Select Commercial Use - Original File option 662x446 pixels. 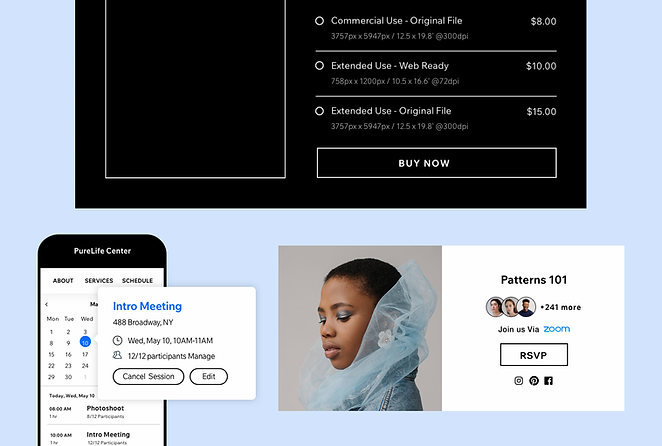tap(320, 21)
